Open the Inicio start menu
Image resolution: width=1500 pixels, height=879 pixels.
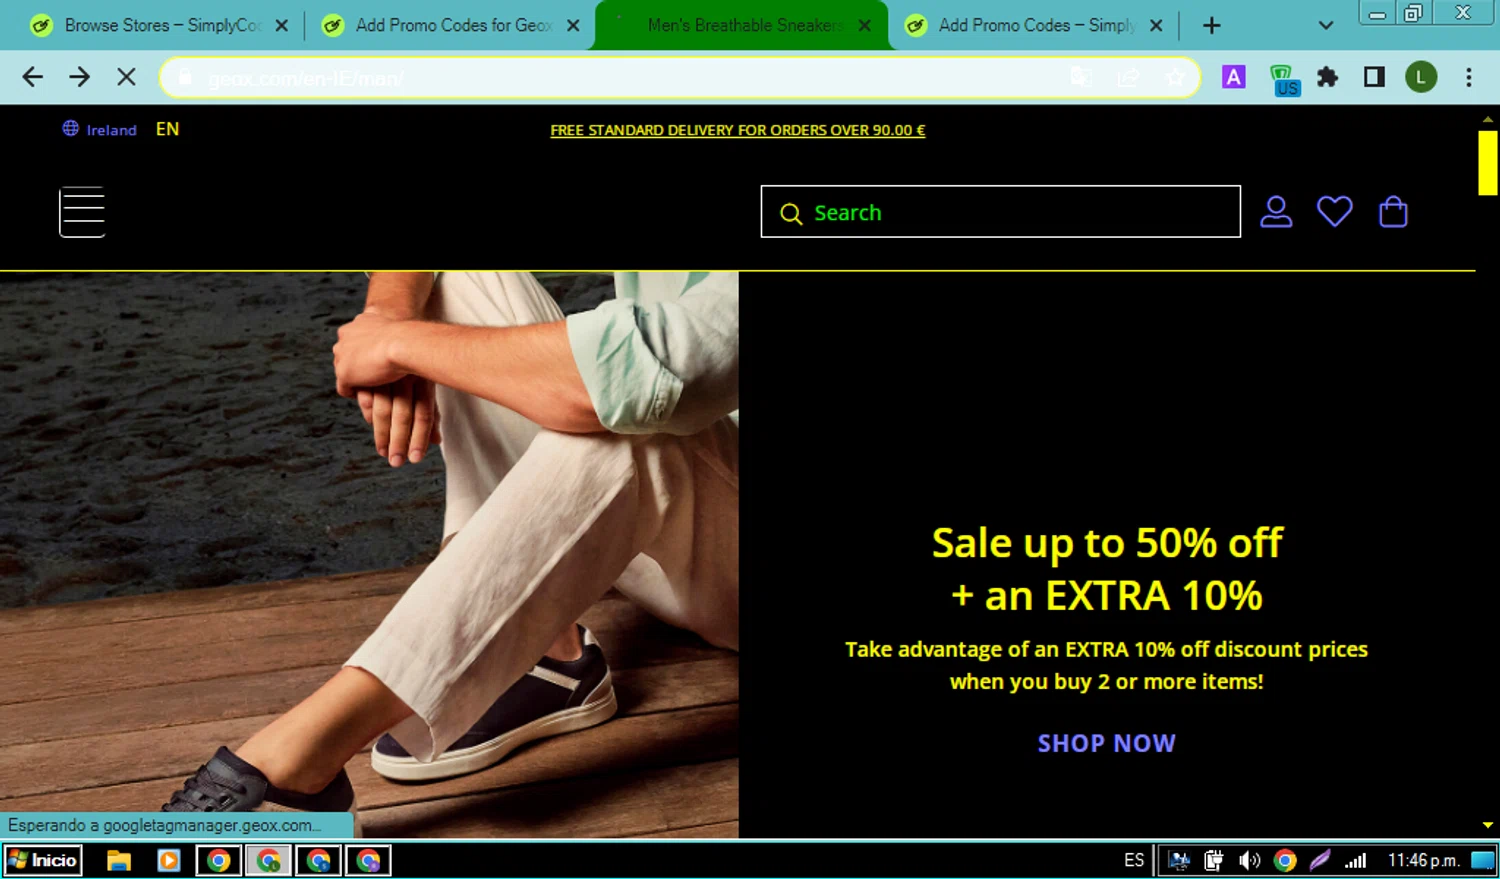click(42, 860)
